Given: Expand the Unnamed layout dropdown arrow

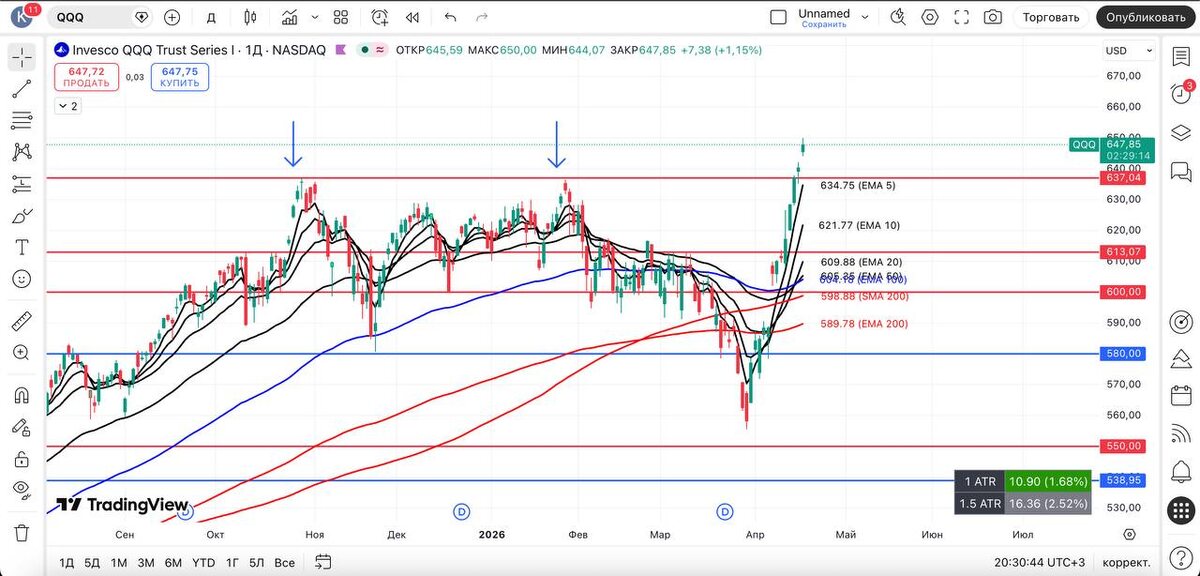Looking at the screenshot, I should click(866, 17).
